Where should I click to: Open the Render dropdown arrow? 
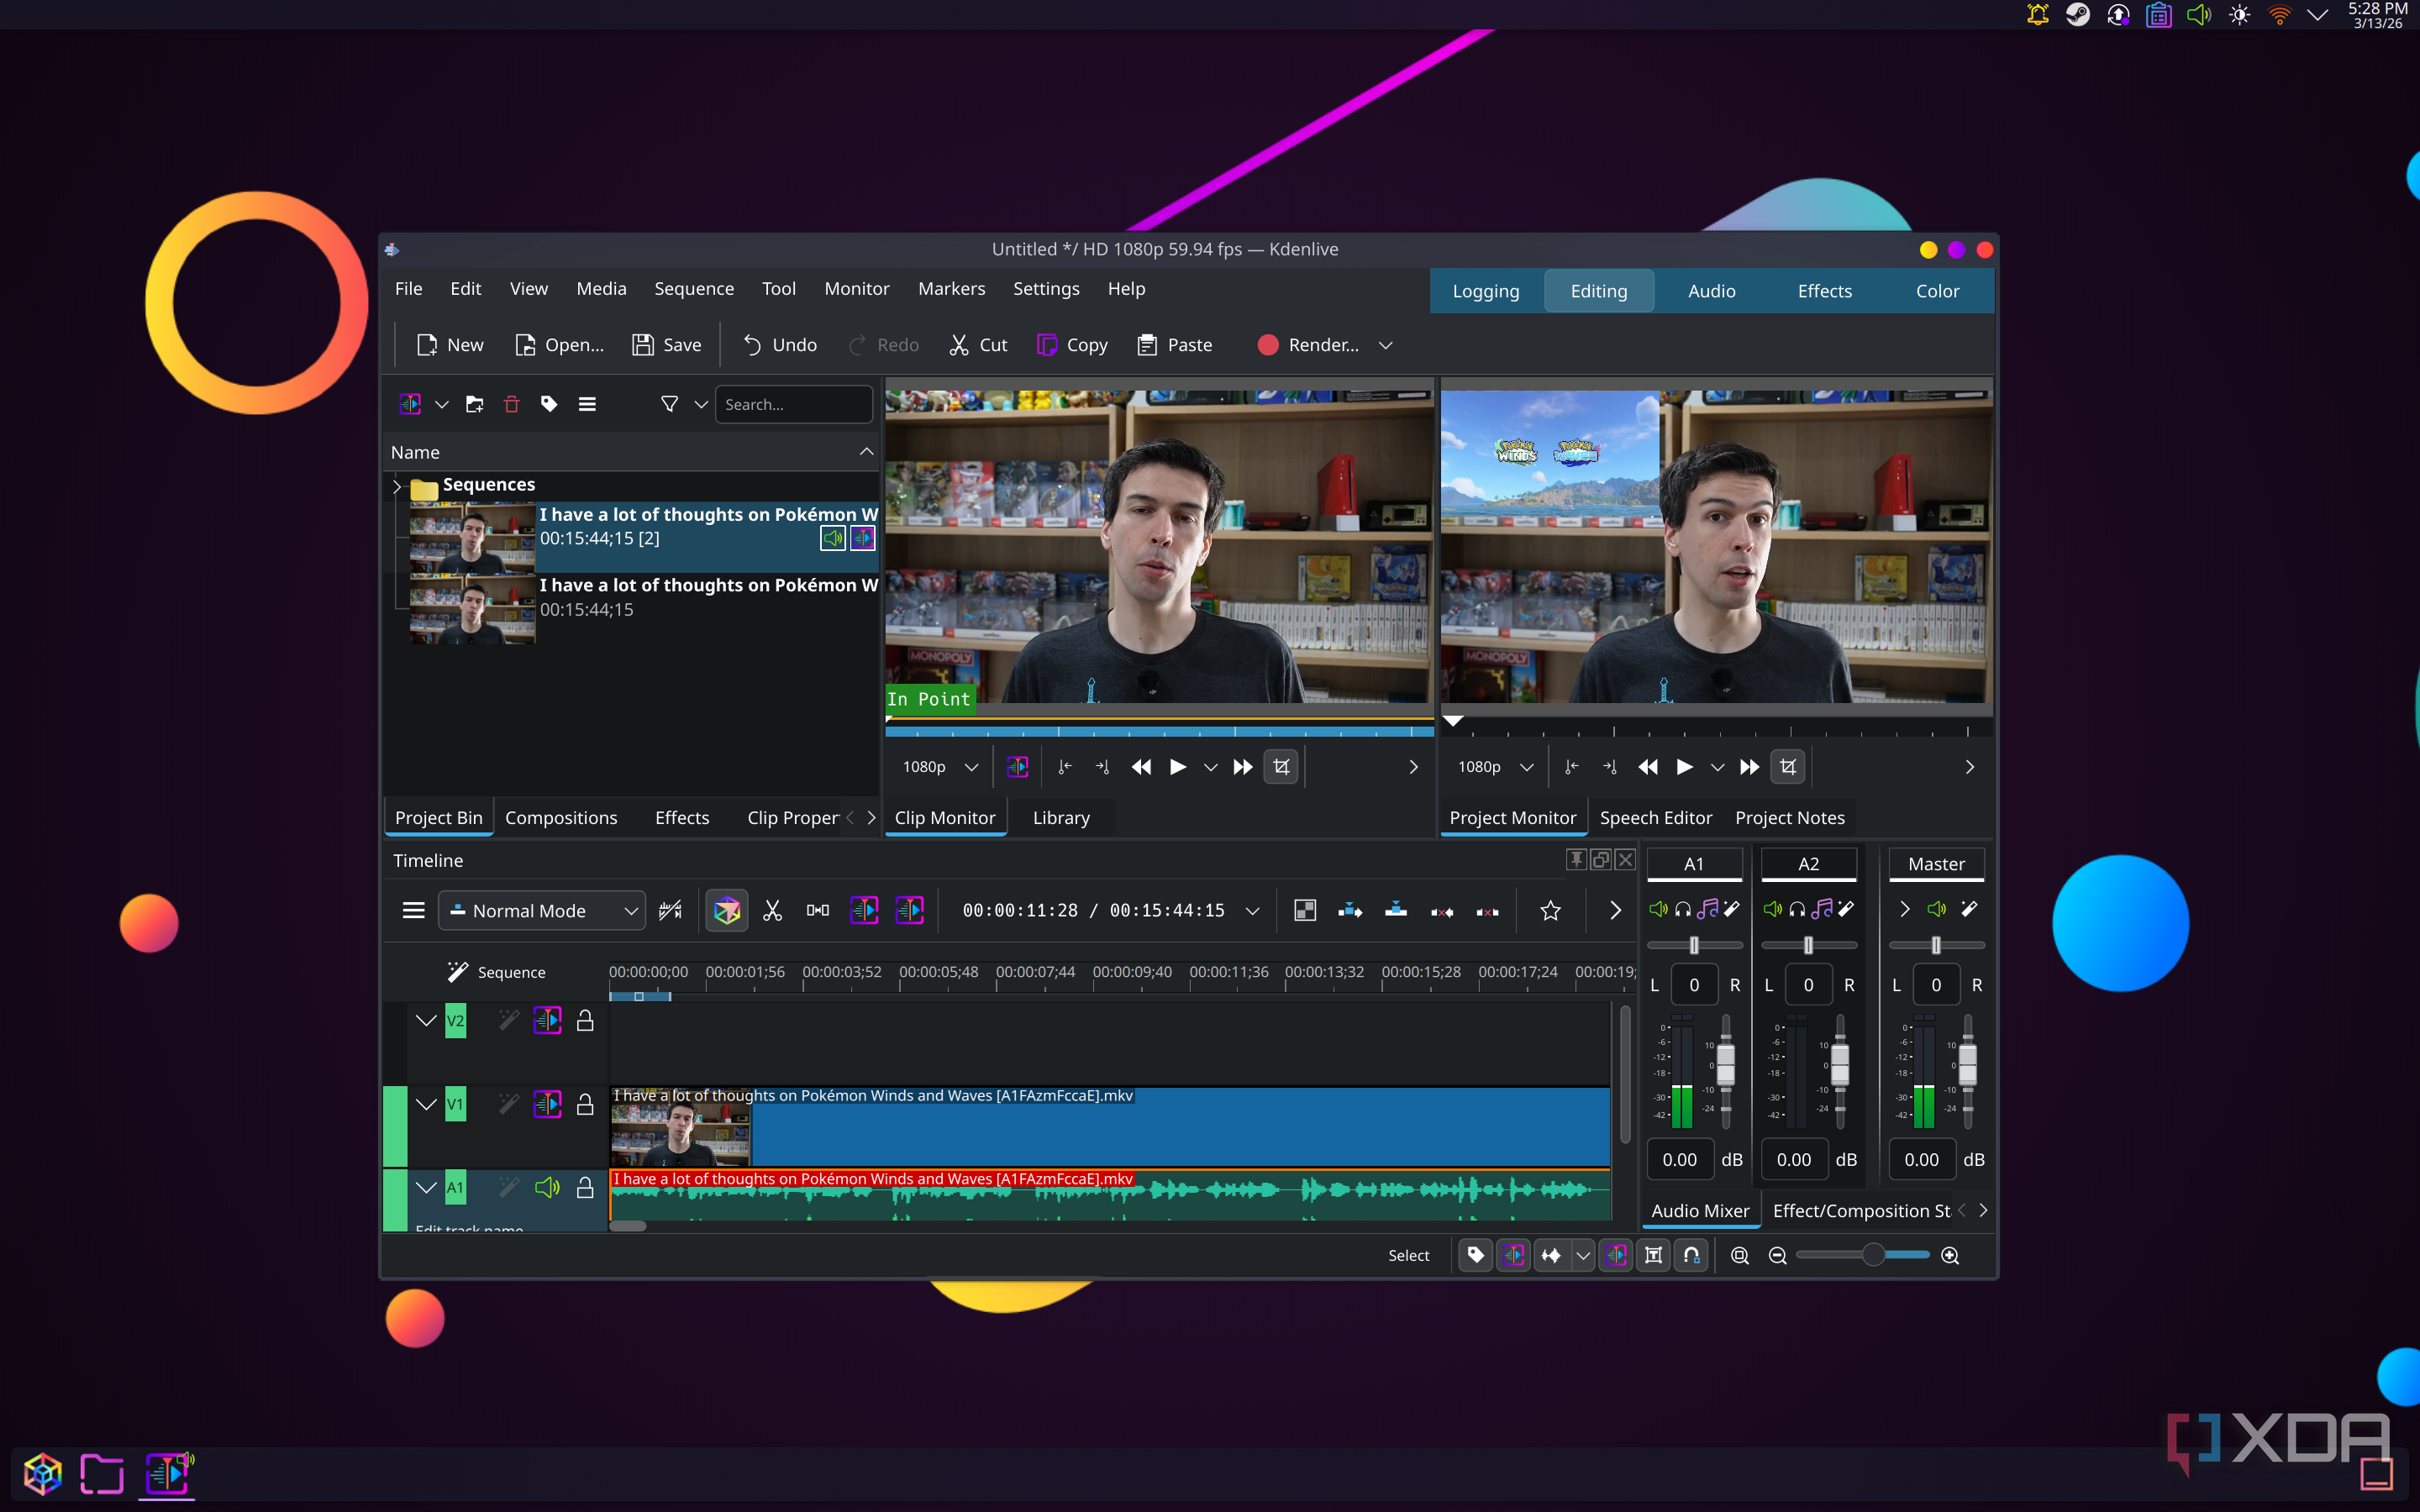(x=1385, y=345)
